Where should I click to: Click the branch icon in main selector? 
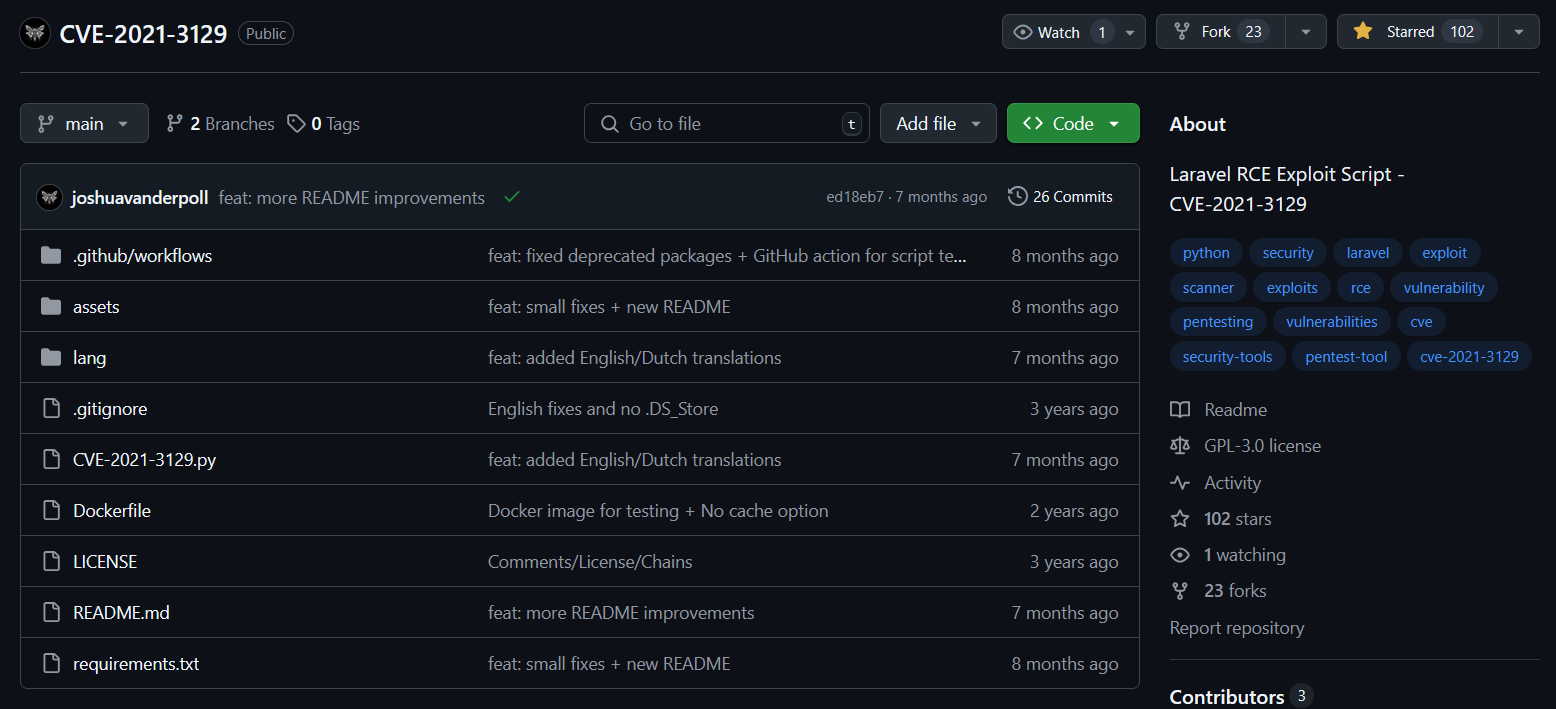[x=46, y=124]
